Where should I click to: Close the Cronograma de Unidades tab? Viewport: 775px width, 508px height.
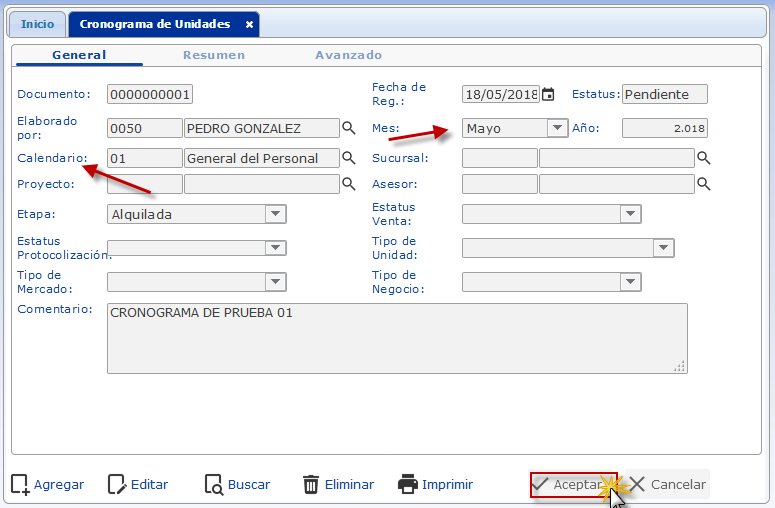pos(250,24)
